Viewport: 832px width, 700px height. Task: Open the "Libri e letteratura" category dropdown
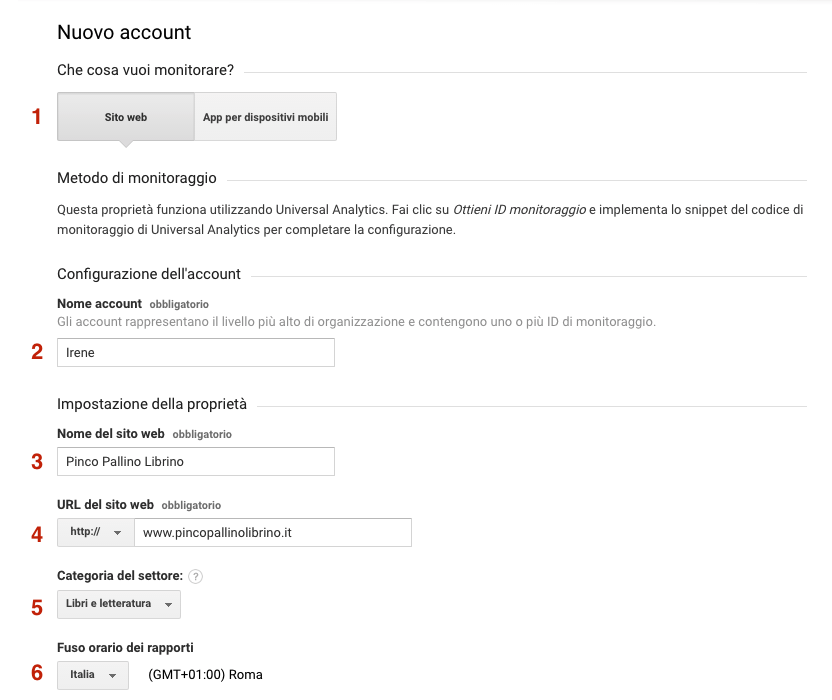point(118,604)
